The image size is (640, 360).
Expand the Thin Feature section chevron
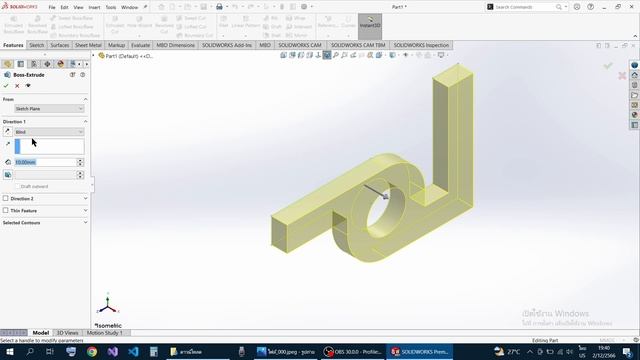pos(85,211)
